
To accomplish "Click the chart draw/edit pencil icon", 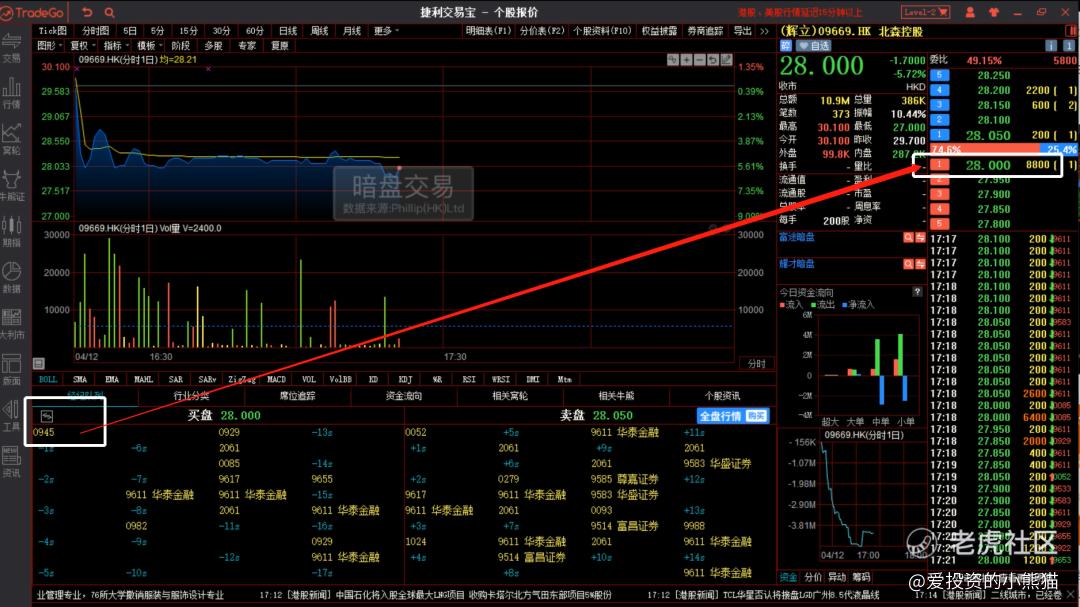I will click(726, 60).
